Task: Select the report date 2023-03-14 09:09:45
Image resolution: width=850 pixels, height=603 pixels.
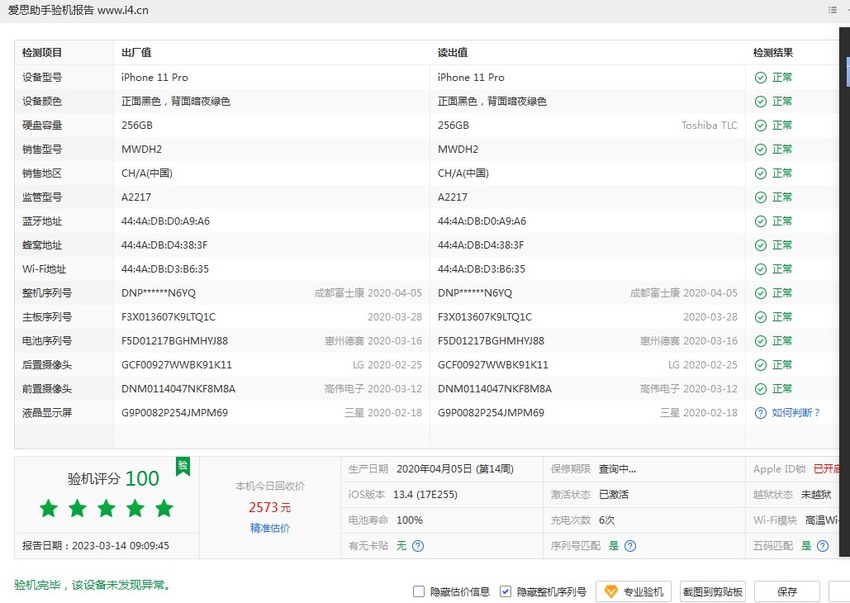Action: coord(120,546)
